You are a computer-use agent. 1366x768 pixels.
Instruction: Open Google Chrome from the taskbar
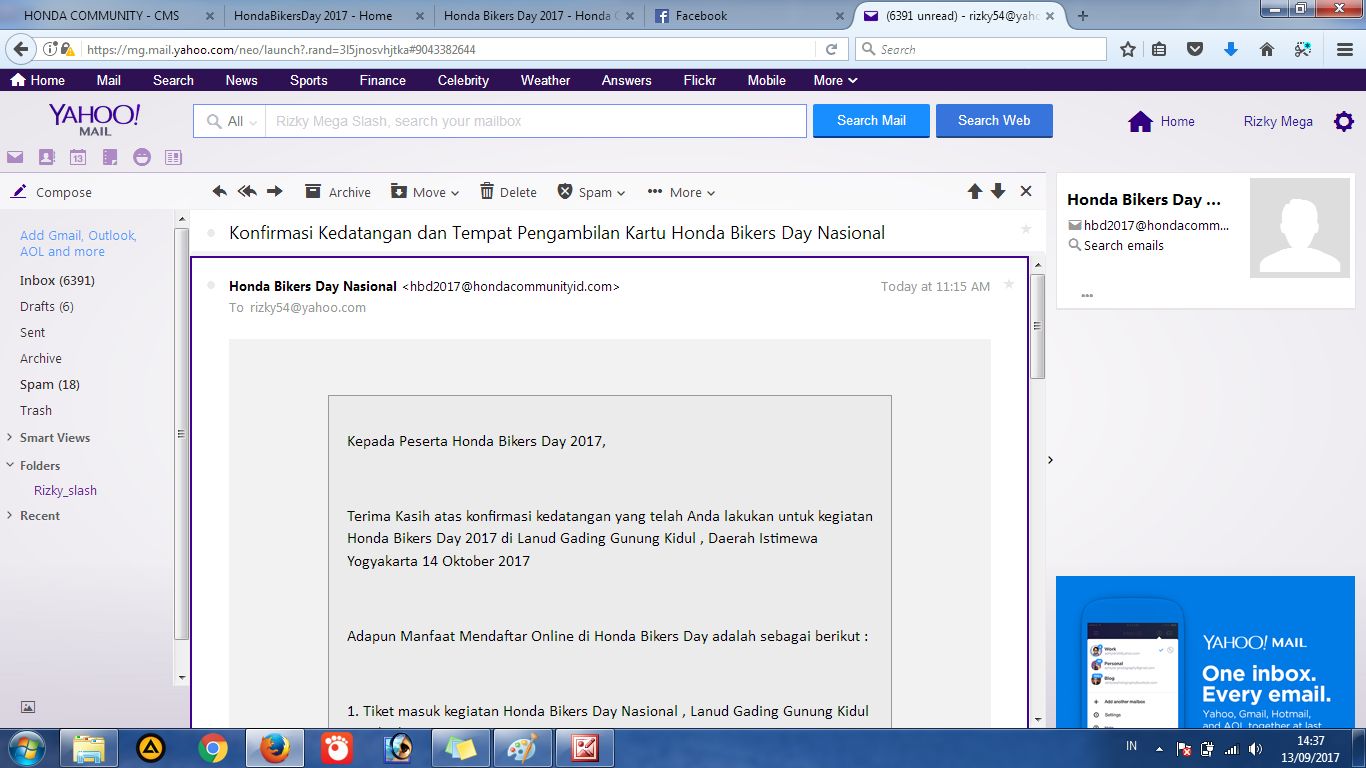tap(212, 748)
